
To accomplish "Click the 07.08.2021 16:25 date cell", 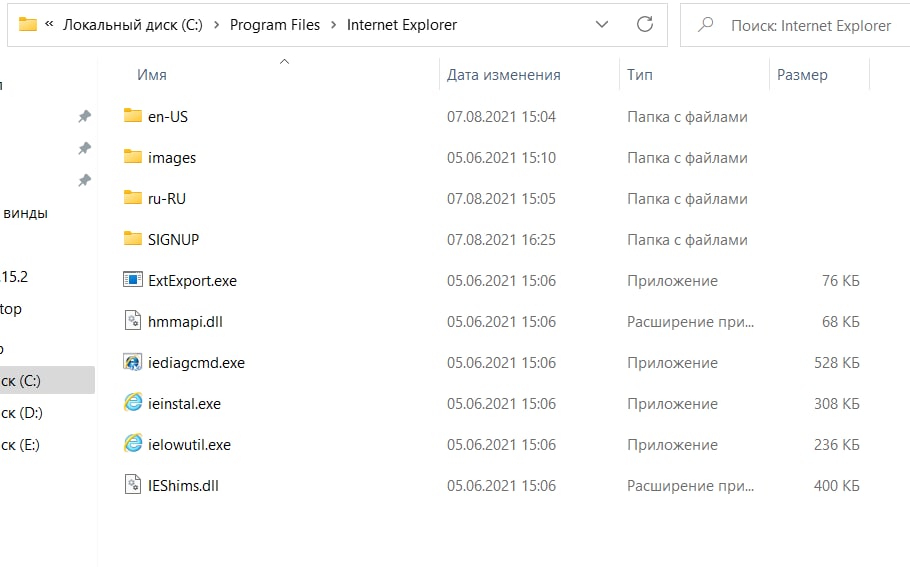I will click(x=501, y=240).
